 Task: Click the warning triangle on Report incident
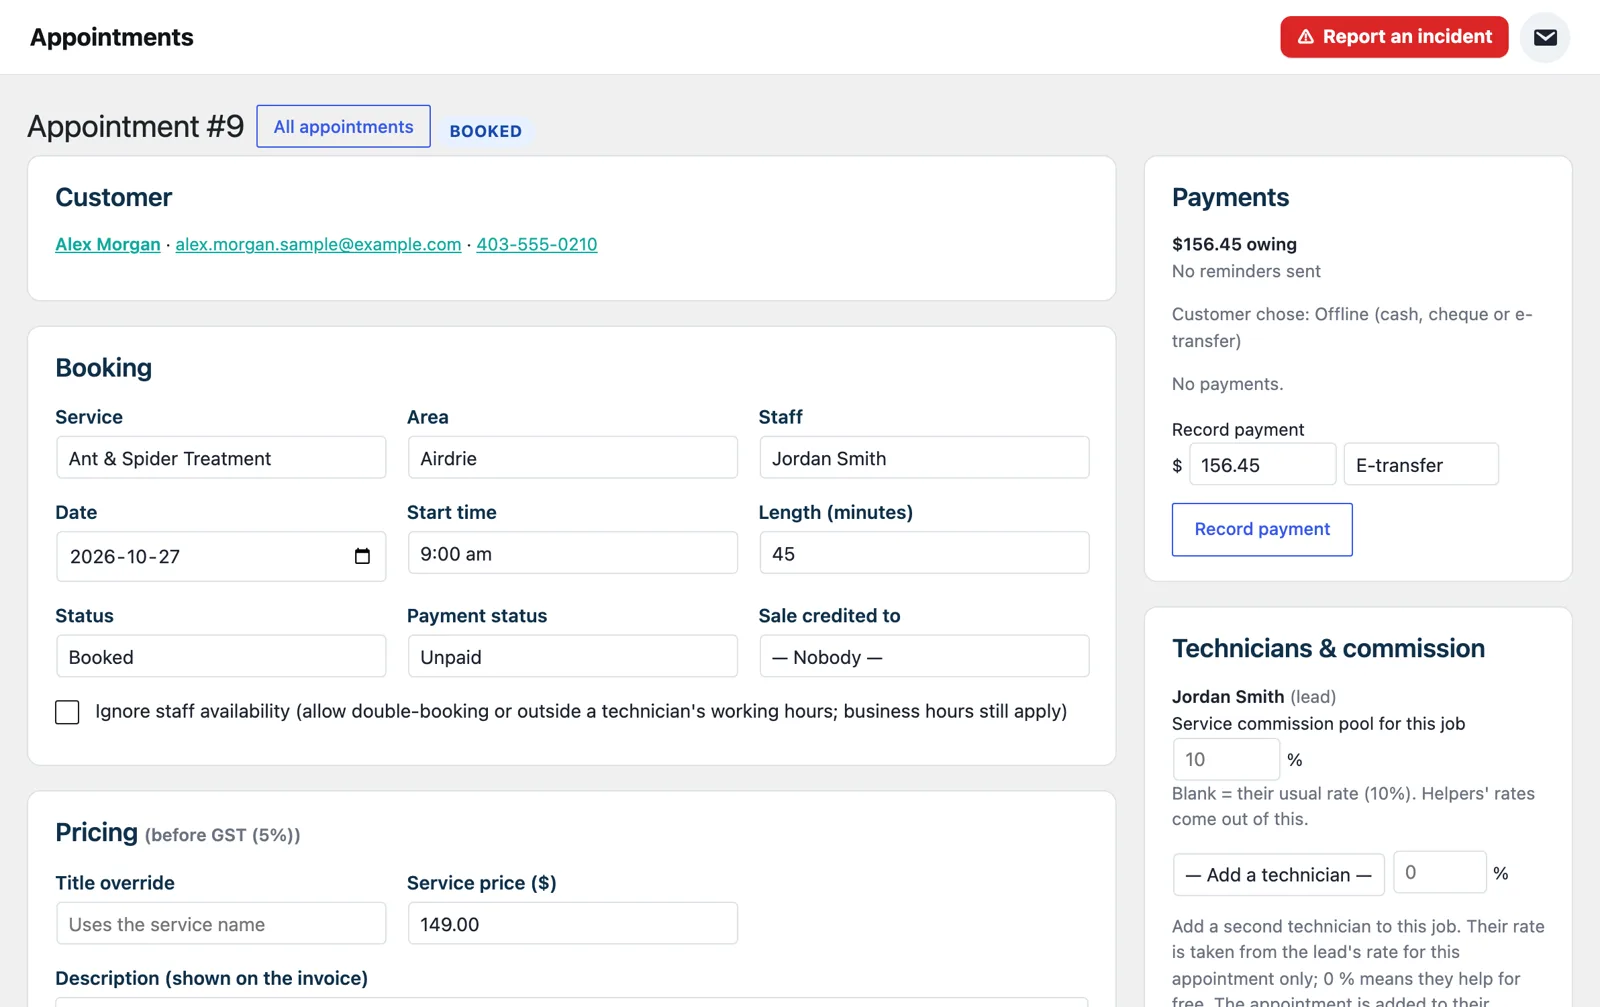(x=1305, y=37)
